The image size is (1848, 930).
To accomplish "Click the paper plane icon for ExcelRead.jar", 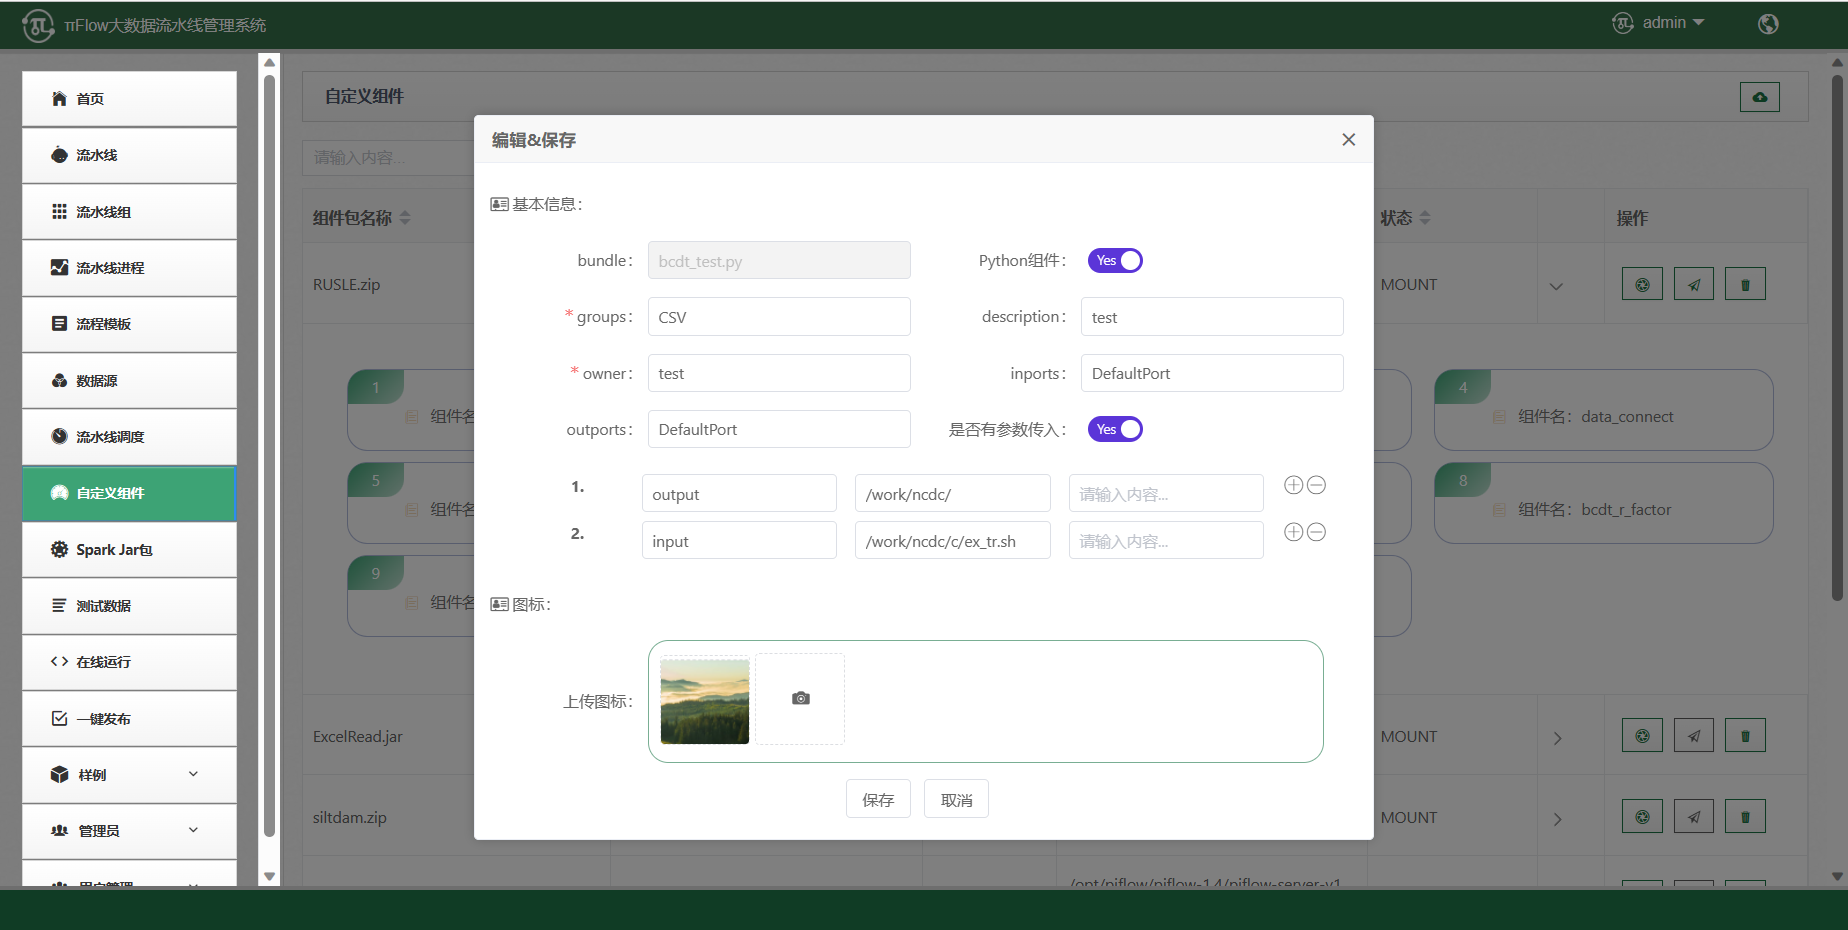I will (1694, 736).
